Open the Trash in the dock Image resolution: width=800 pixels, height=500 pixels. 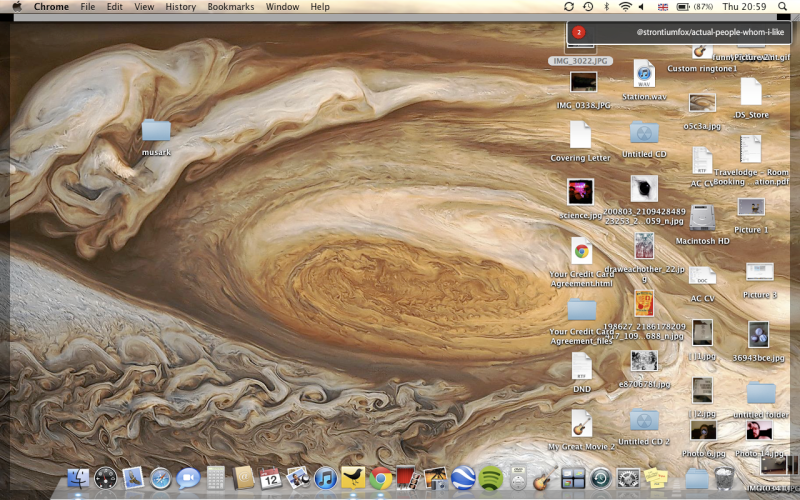724,478
